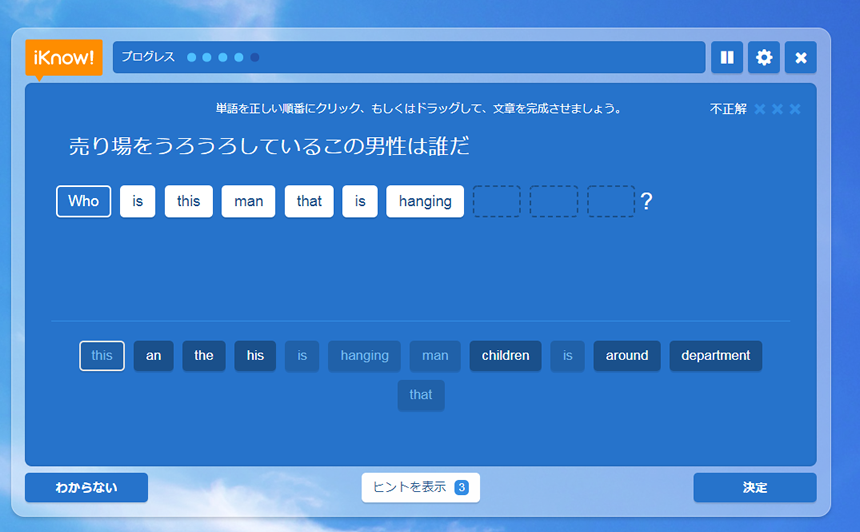Click the わからない button
The width and height of the screenshot is (860, 532).
click(x=86, y=488)
